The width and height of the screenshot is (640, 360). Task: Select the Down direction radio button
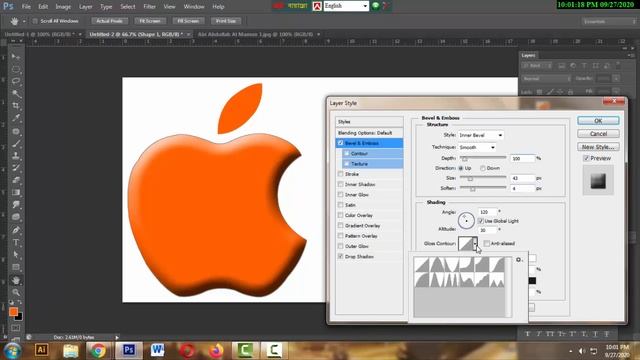pos(483,168)
